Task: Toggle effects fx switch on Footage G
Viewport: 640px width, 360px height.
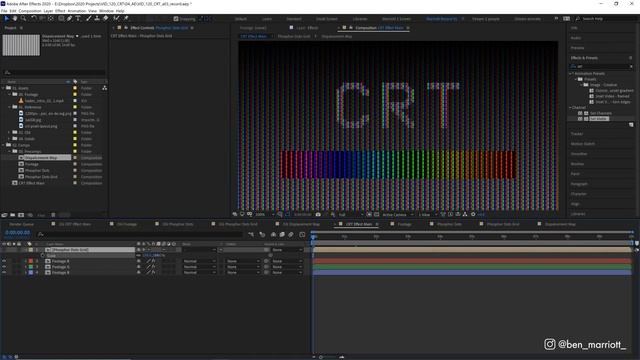Action: click(153, 267)
